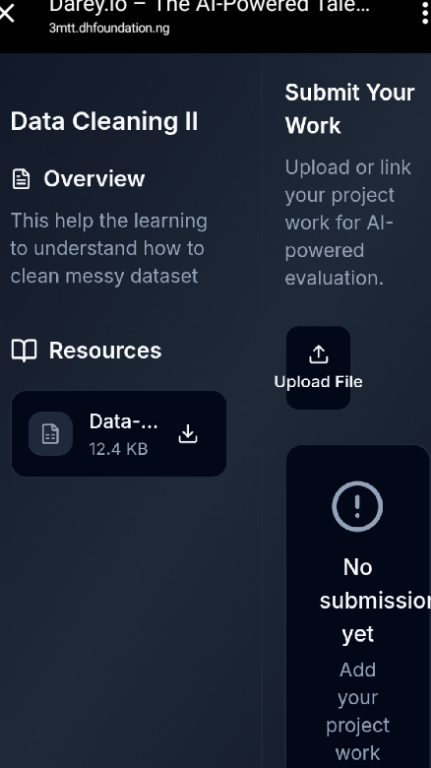Click the 12.4 KB file size text
The image size is (431, 768).
tap(119, 449)
